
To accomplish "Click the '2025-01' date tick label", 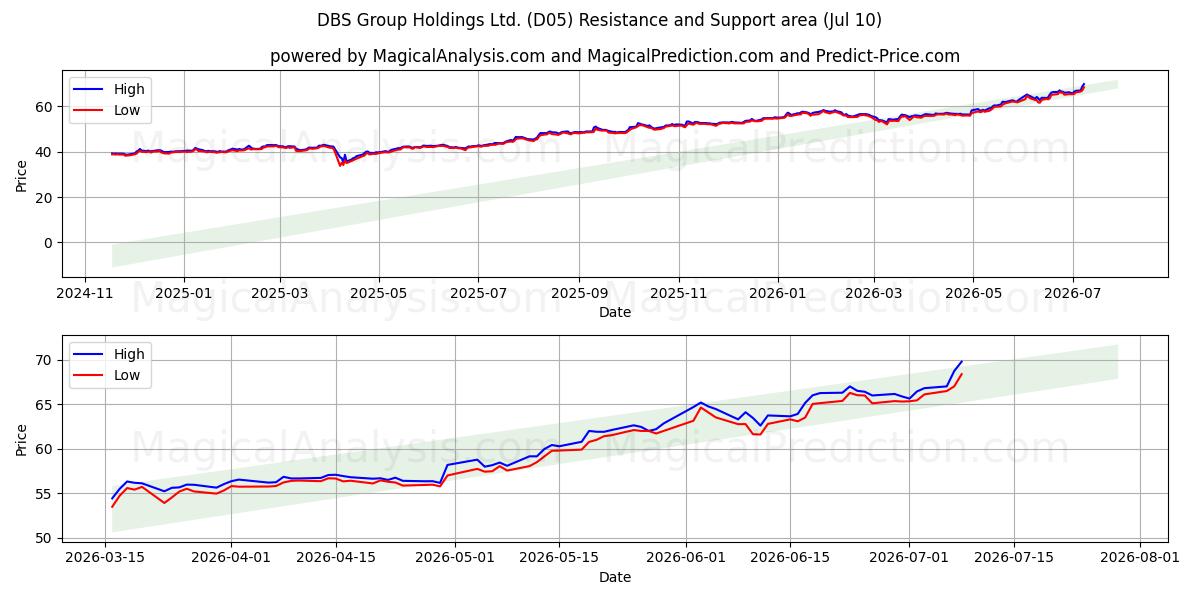I will click(183, 294).
